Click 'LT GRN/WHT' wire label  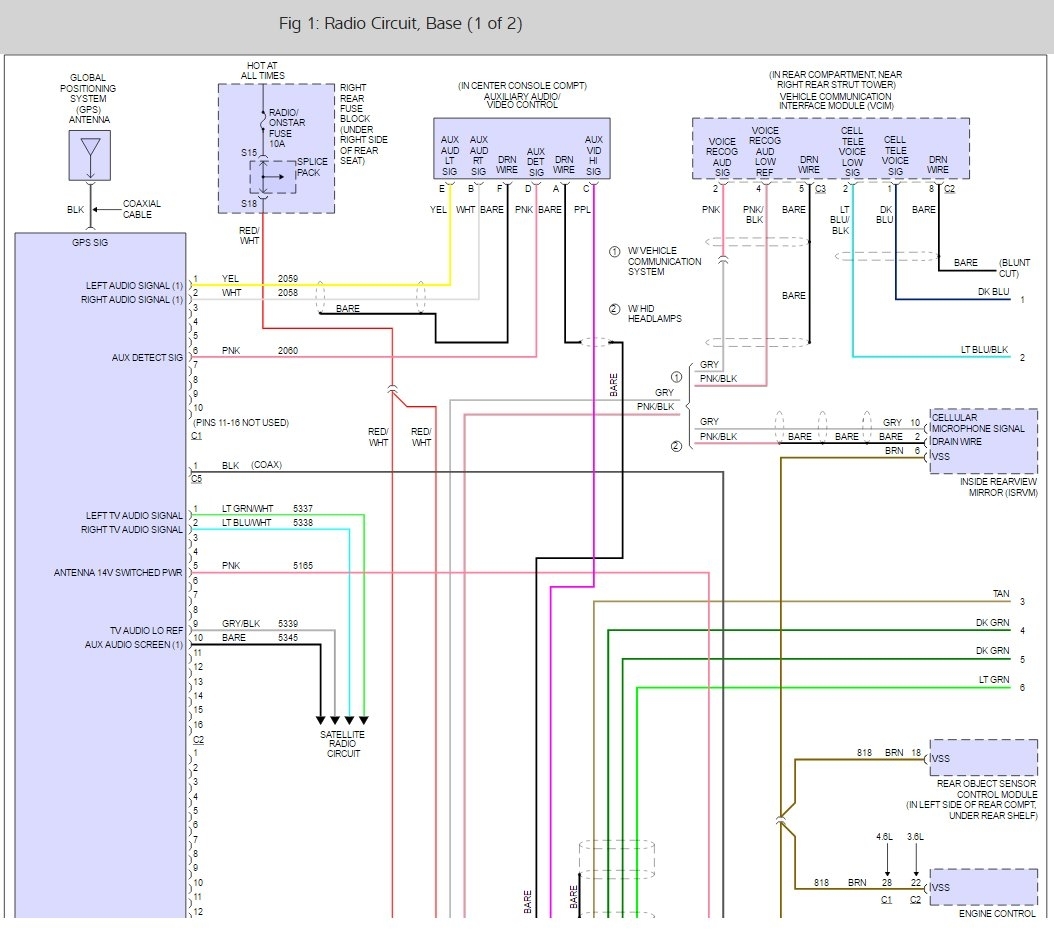247,509
